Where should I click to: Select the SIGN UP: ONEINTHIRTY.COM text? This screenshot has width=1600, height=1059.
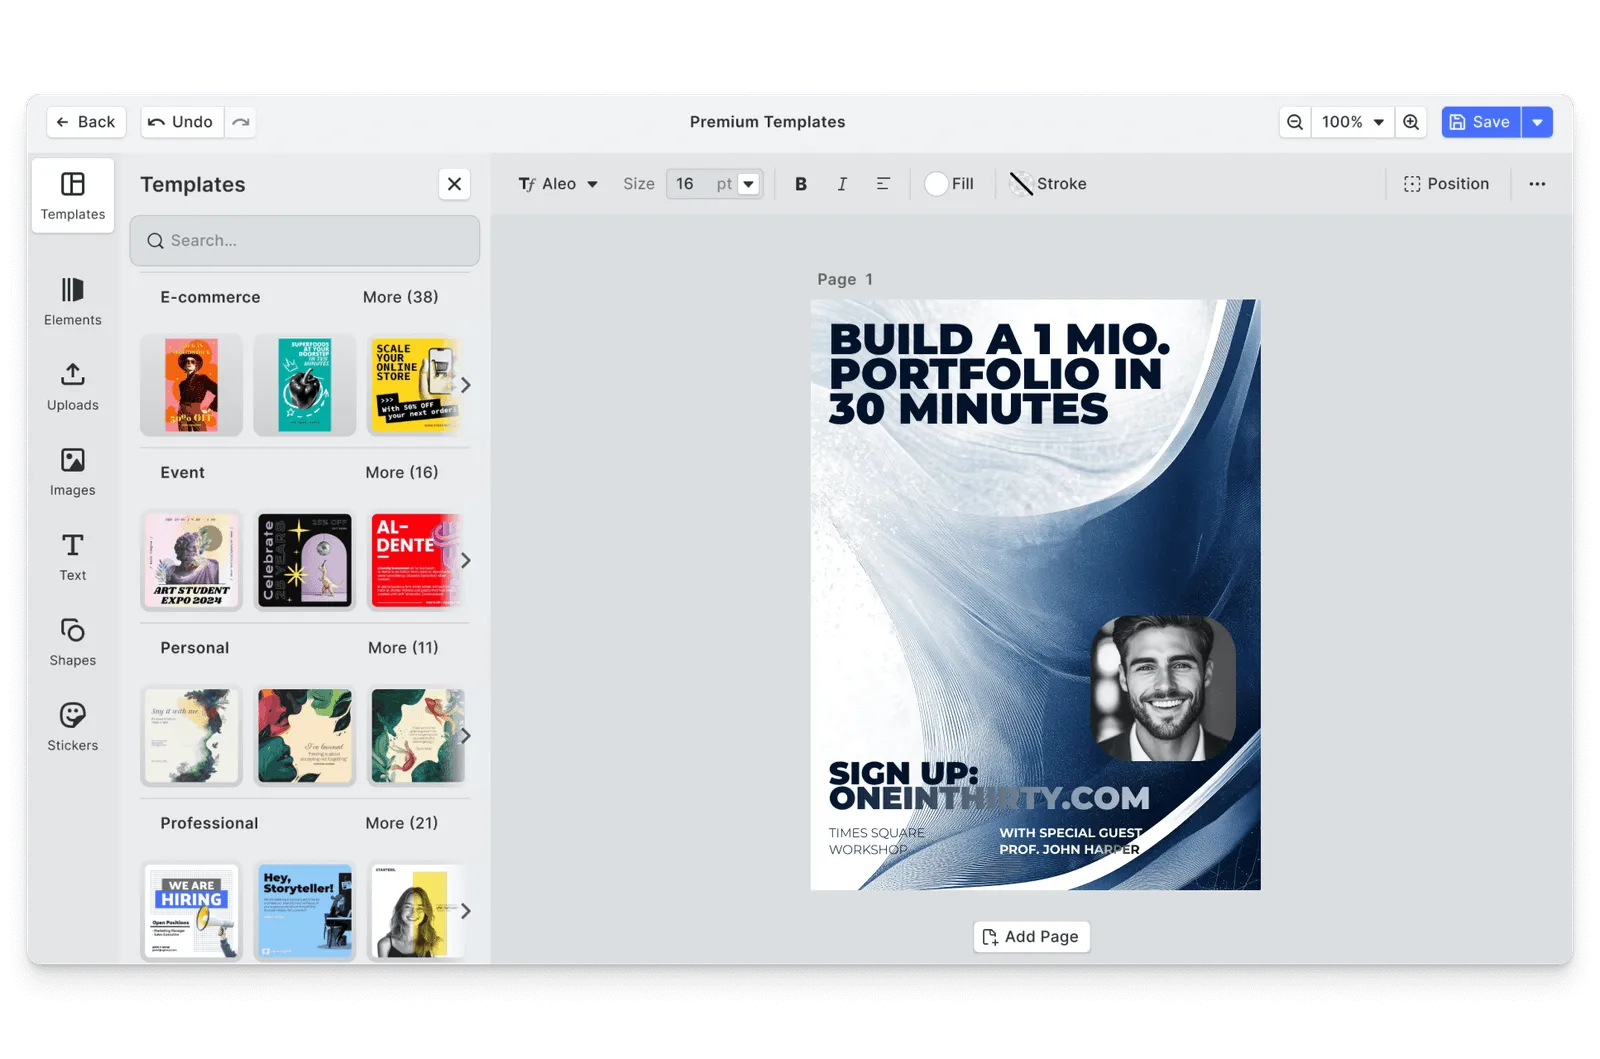tap(989, 786)
